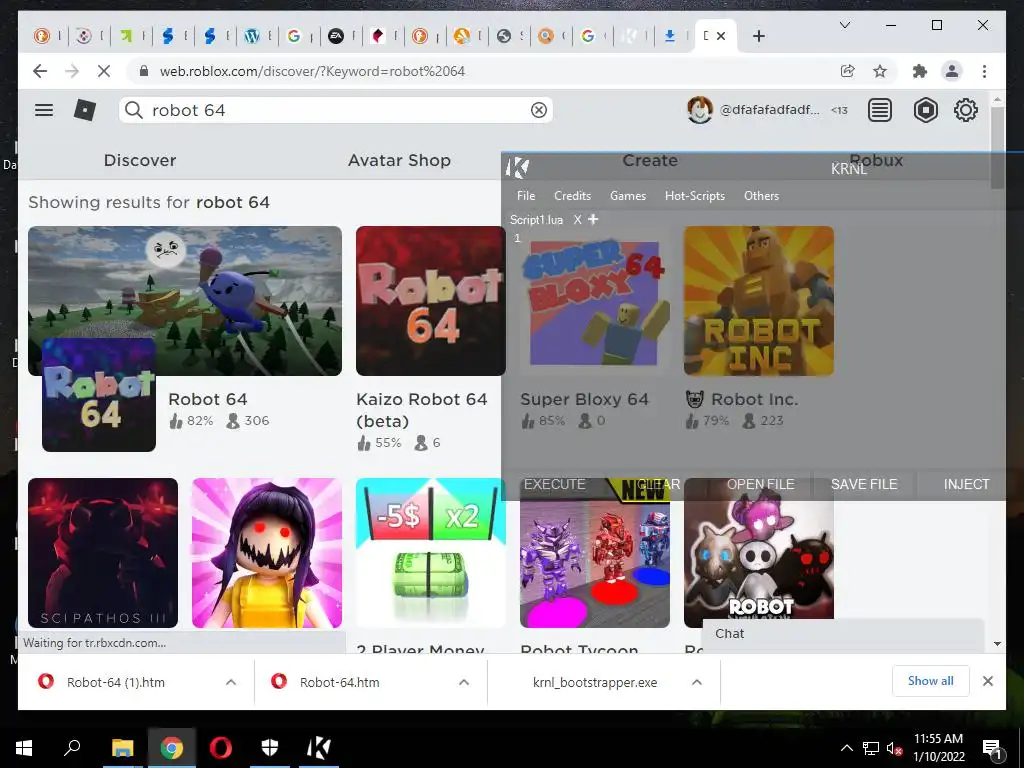
Task: Open the KRNL File menu
Action: tap(526, 195)
